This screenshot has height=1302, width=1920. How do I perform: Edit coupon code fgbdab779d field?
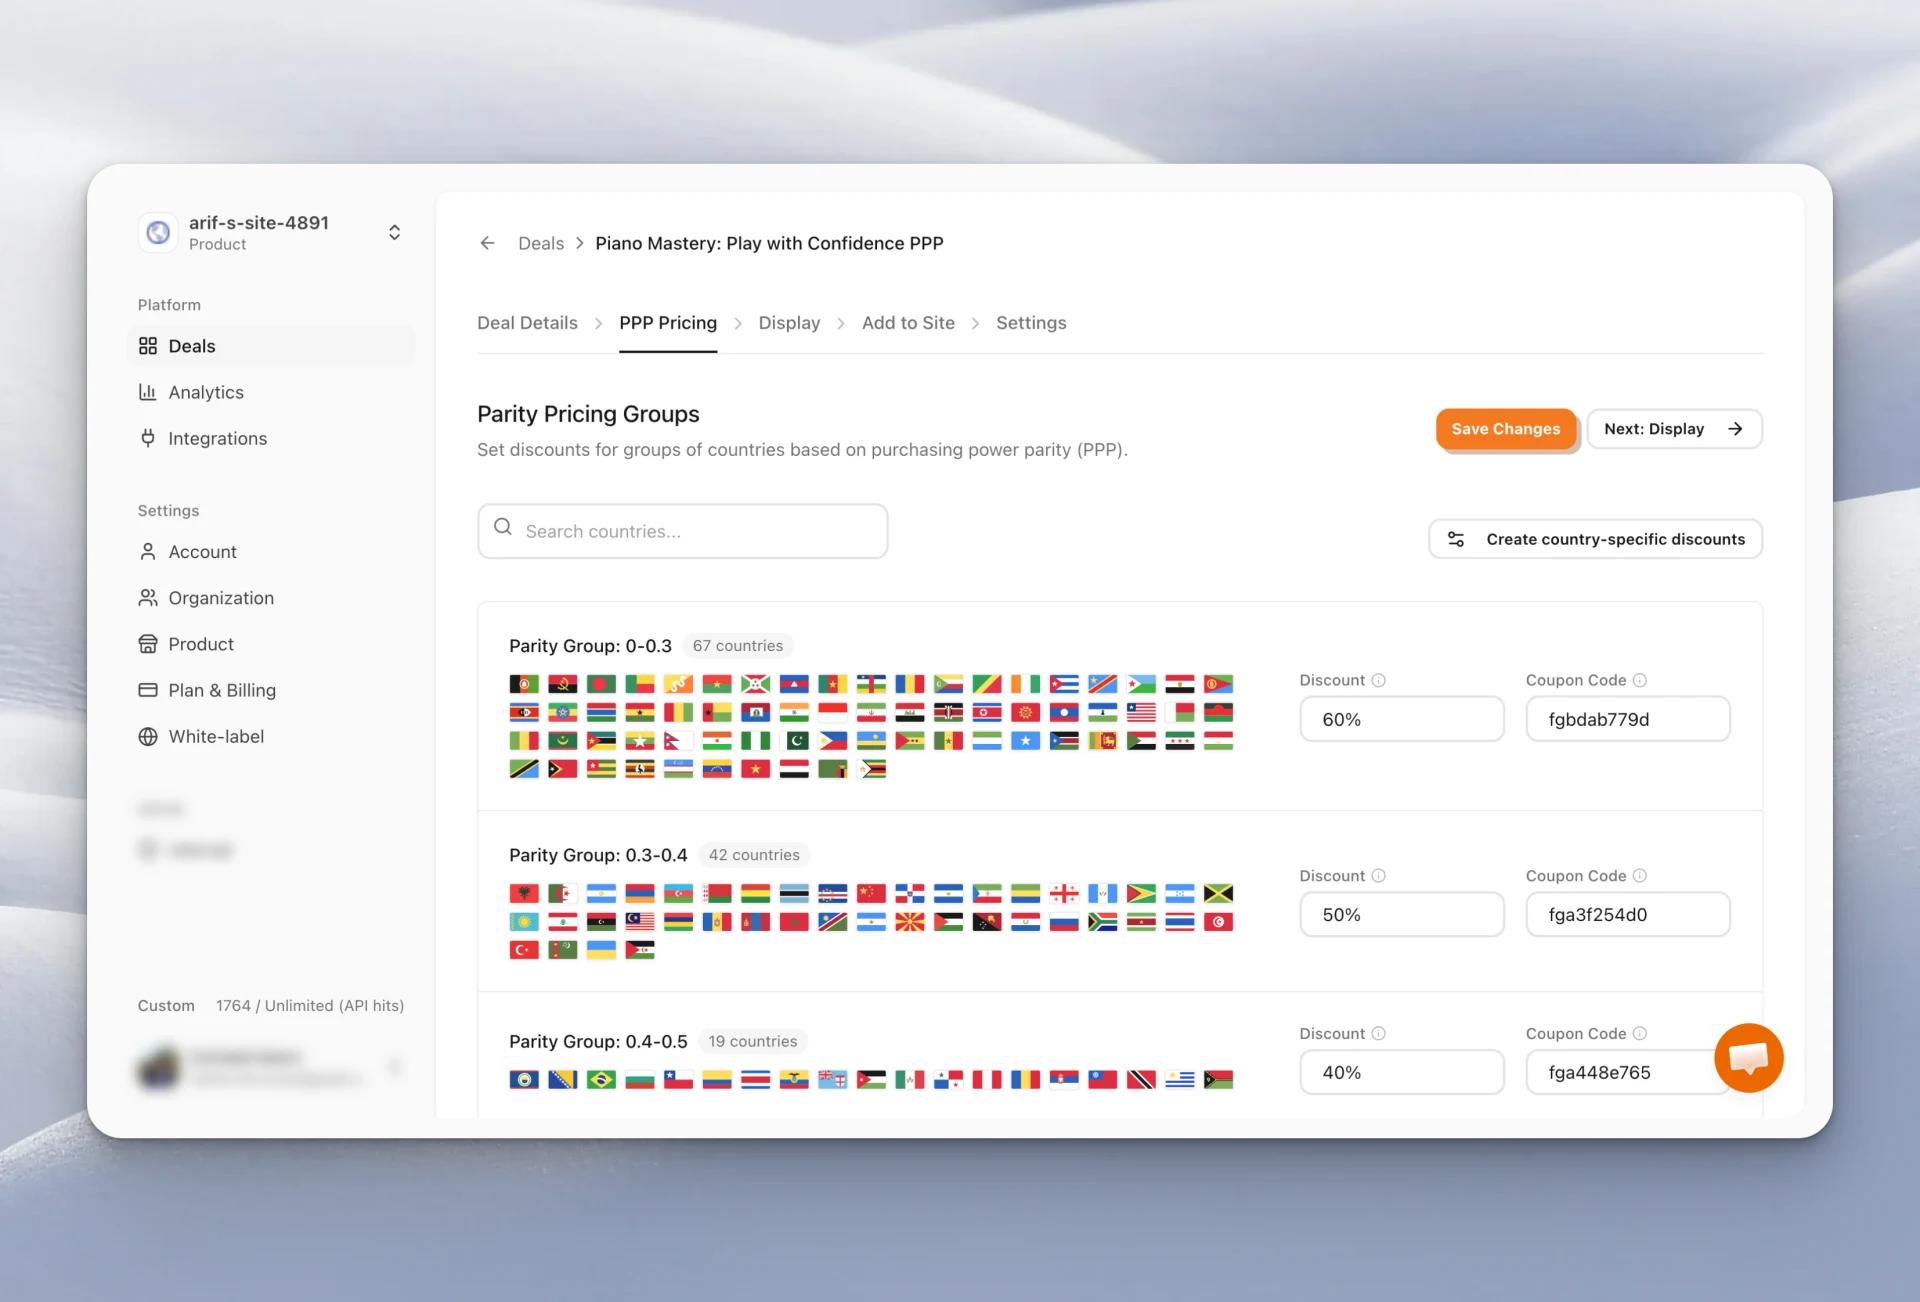[1628, 719]
